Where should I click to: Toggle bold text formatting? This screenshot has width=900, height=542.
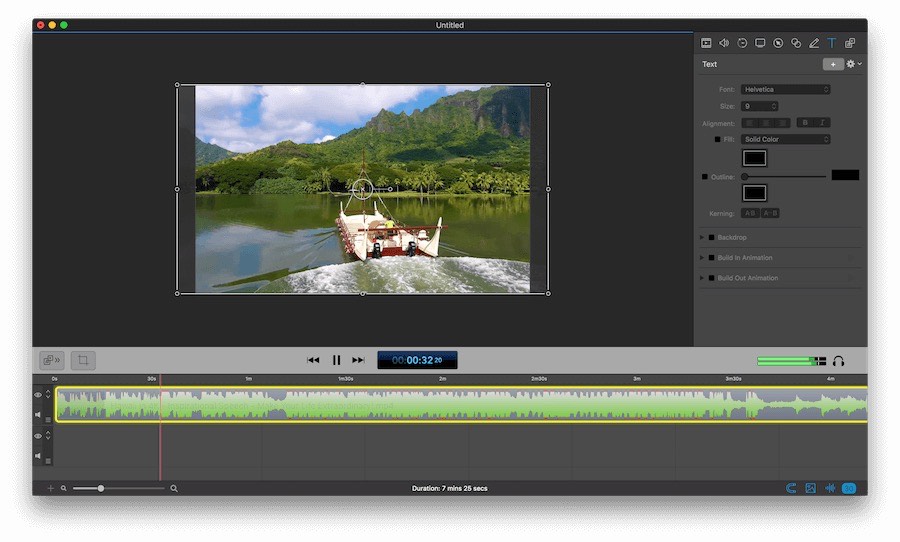[805, 123]
